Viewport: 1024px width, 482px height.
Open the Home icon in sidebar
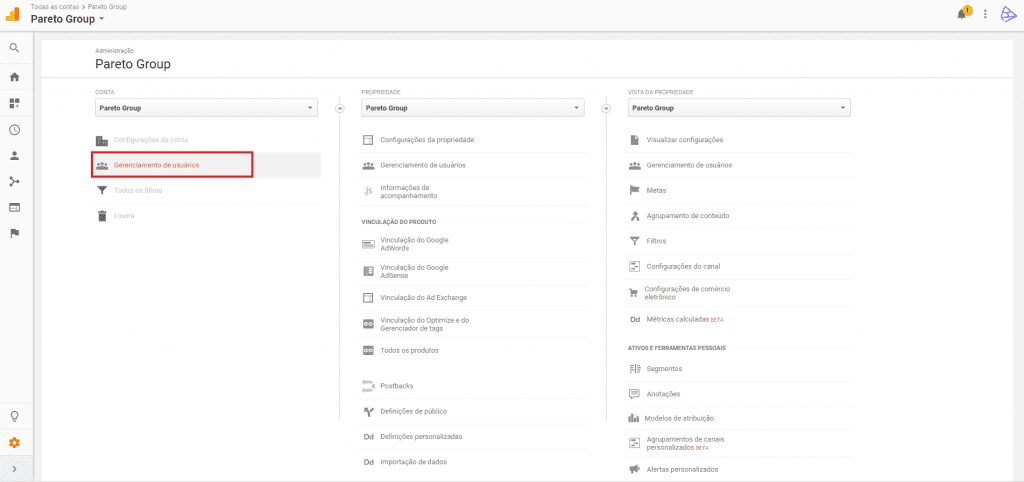tap(14, 77)
